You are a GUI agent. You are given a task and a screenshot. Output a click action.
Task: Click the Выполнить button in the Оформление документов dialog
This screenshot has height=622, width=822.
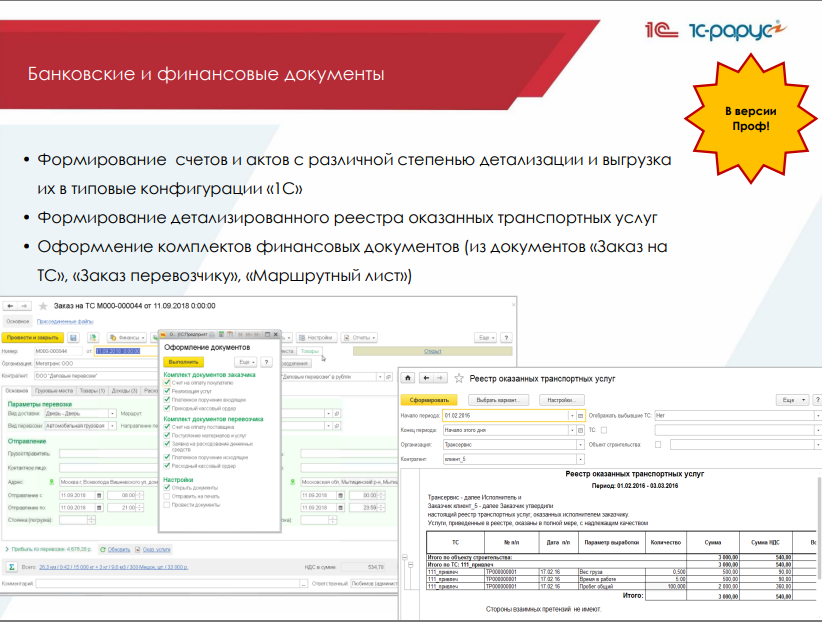(183, 362)
